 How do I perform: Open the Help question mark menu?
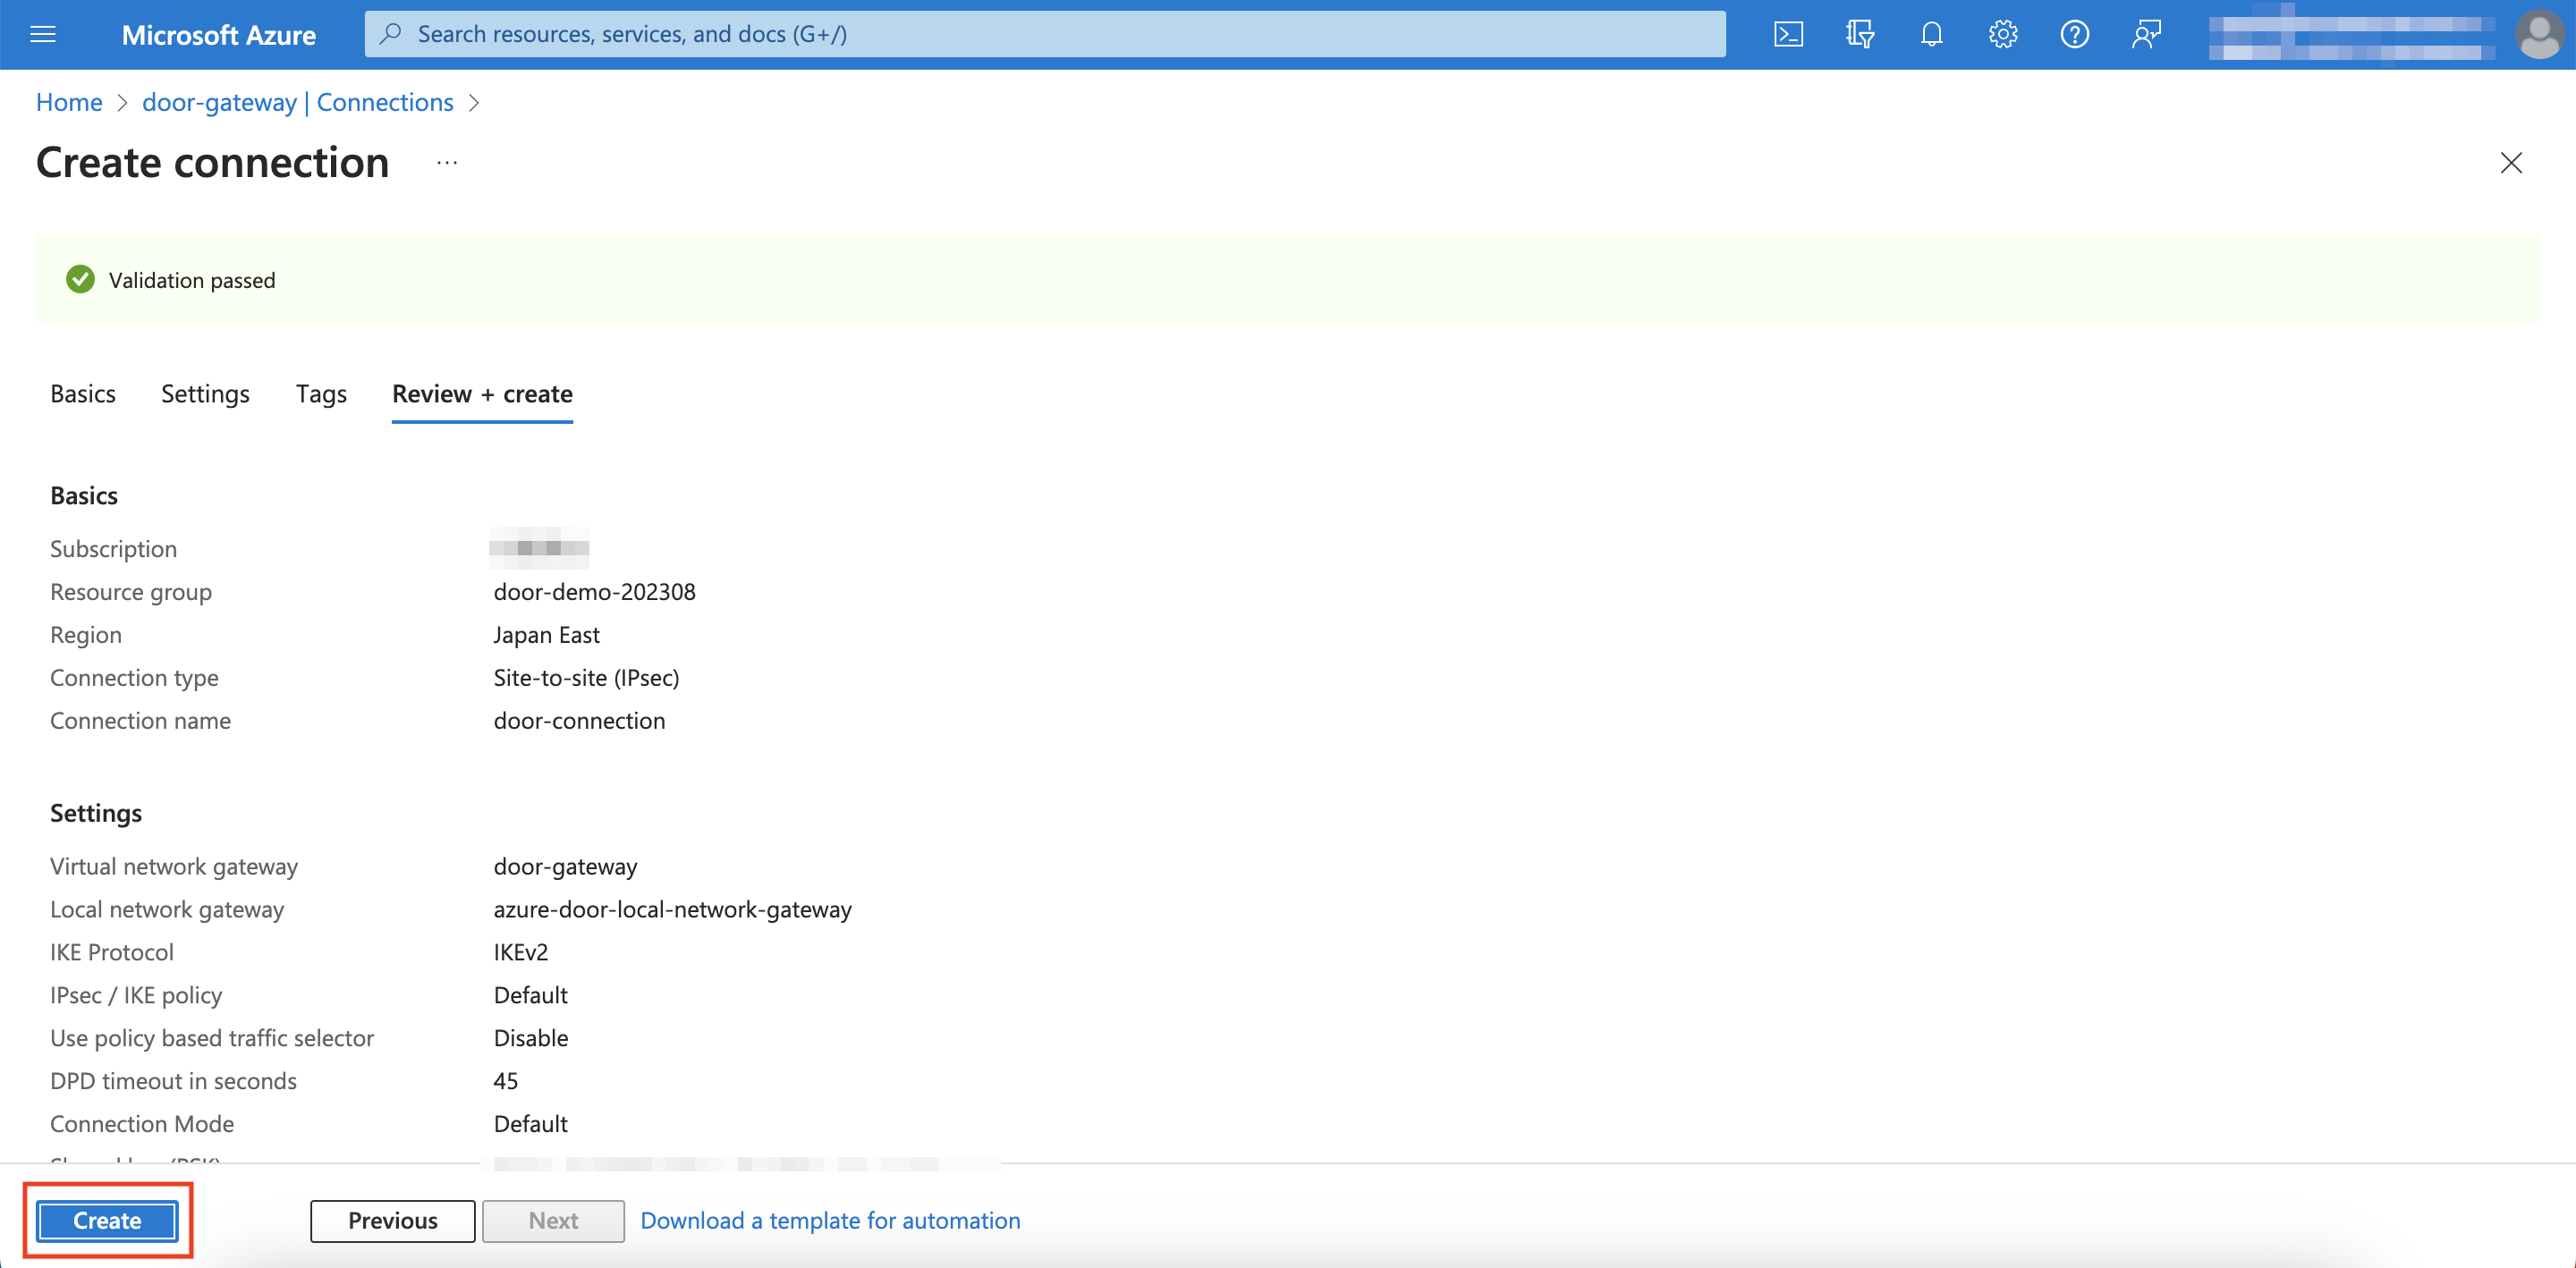(2074, 35)
